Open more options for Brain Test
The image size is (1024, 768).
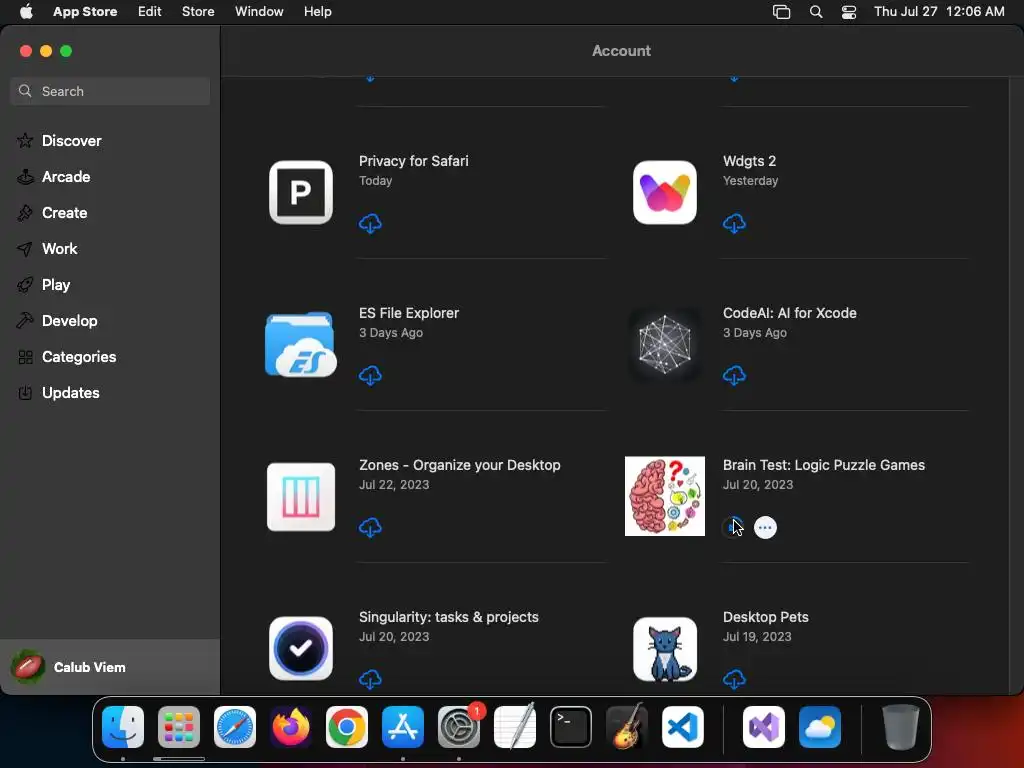tap(765, 527)
